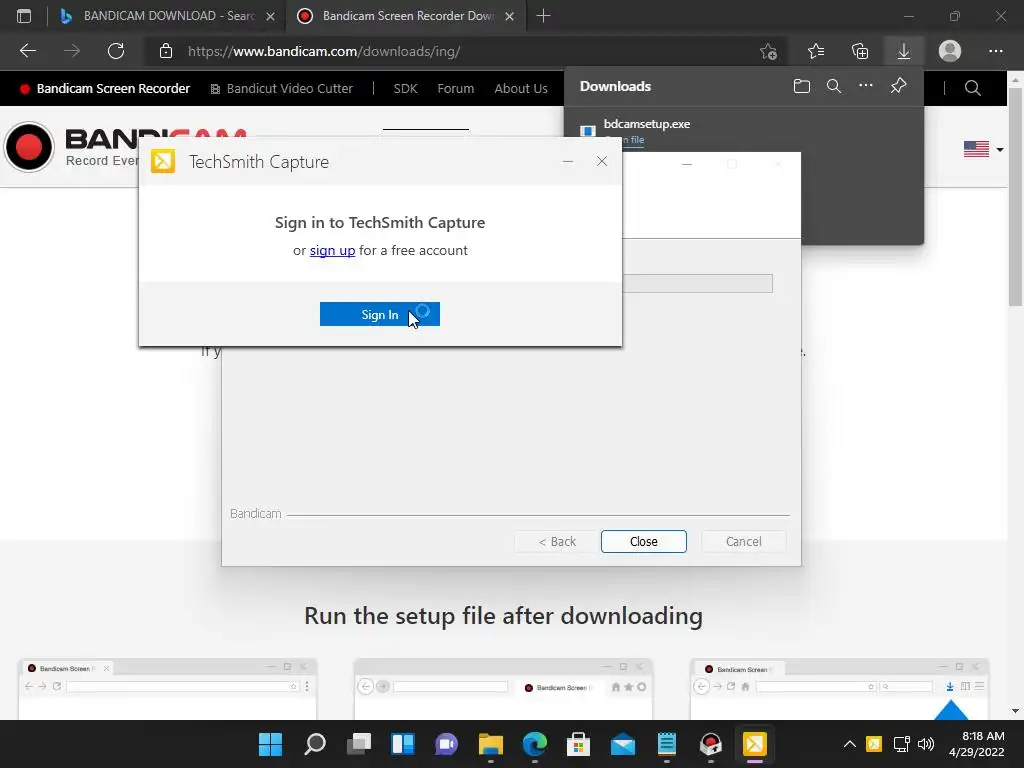Screen dimensions: 1024x768
Task: Open network settings from tray
Action: [x=902, y=744]
